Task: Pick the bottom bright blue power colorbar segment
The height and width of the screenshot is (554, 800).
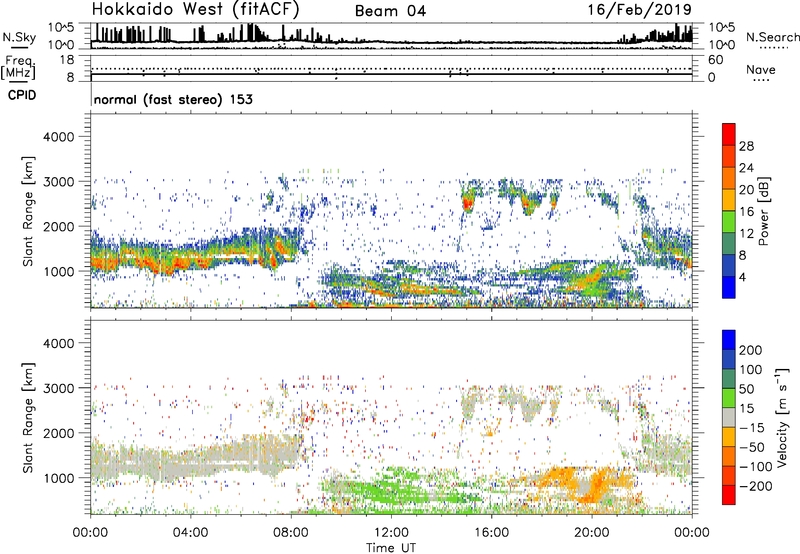Action: pos(729,288)
